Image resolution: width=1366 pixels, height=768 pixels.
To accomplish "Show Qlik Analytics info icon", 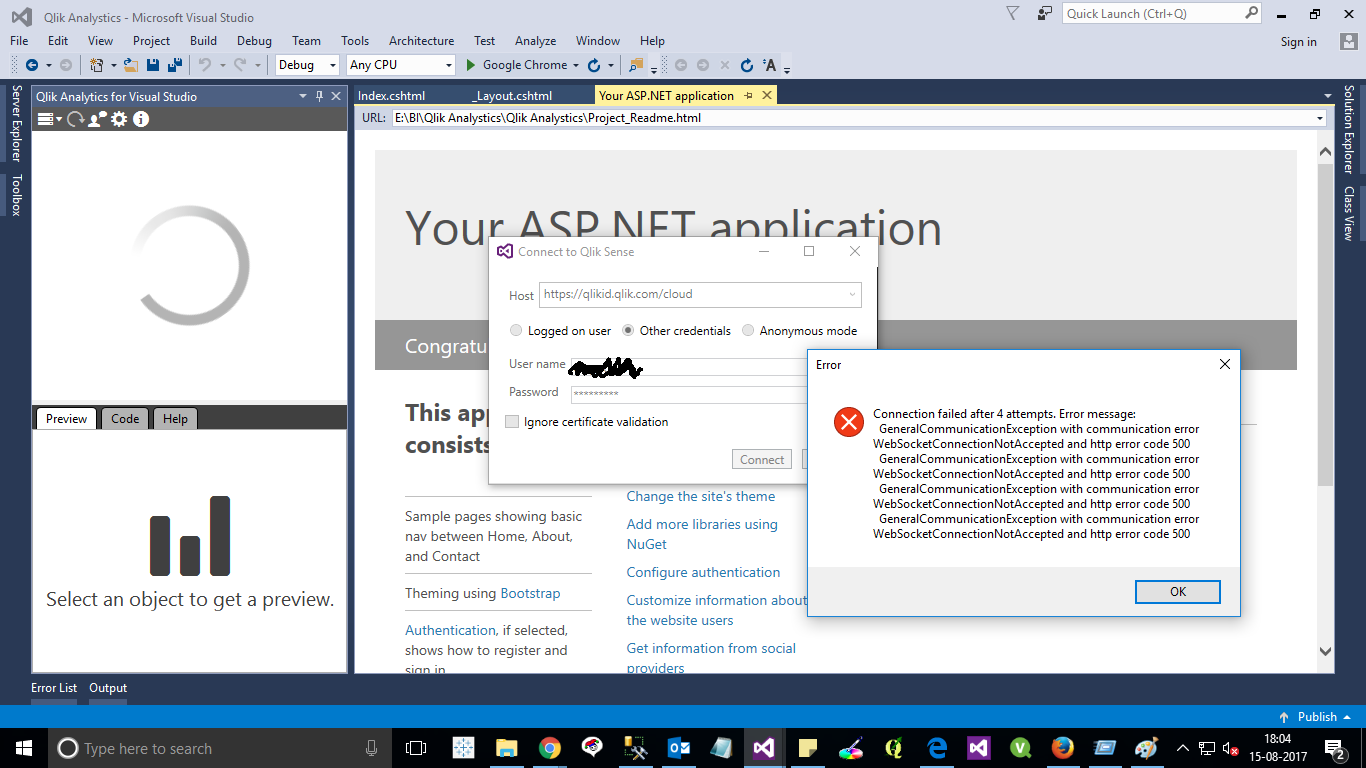I will [141, 119].
